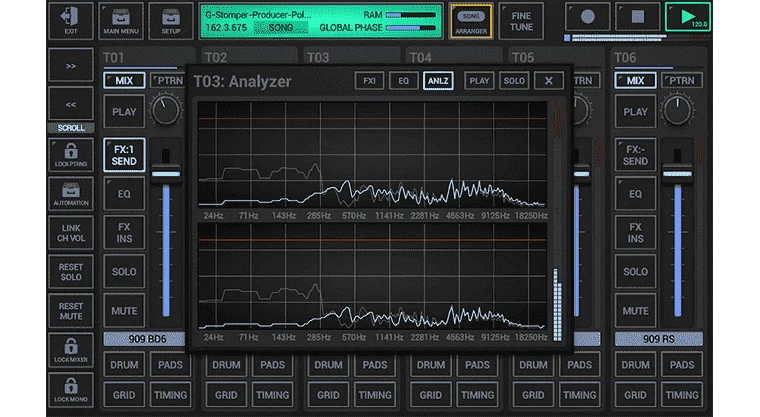Open the EQ for track T06
760x417 pixels.
point(635,194)
